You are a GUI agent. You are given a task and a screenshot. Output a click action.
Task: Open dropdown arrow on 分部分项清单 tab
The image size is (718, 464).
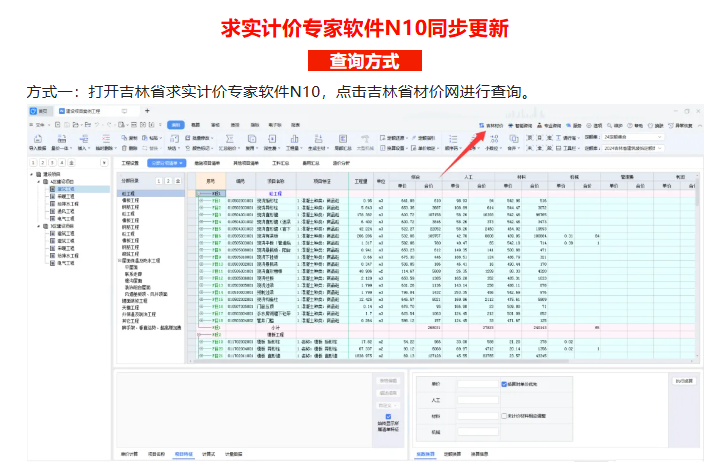(x=181, y=163)
